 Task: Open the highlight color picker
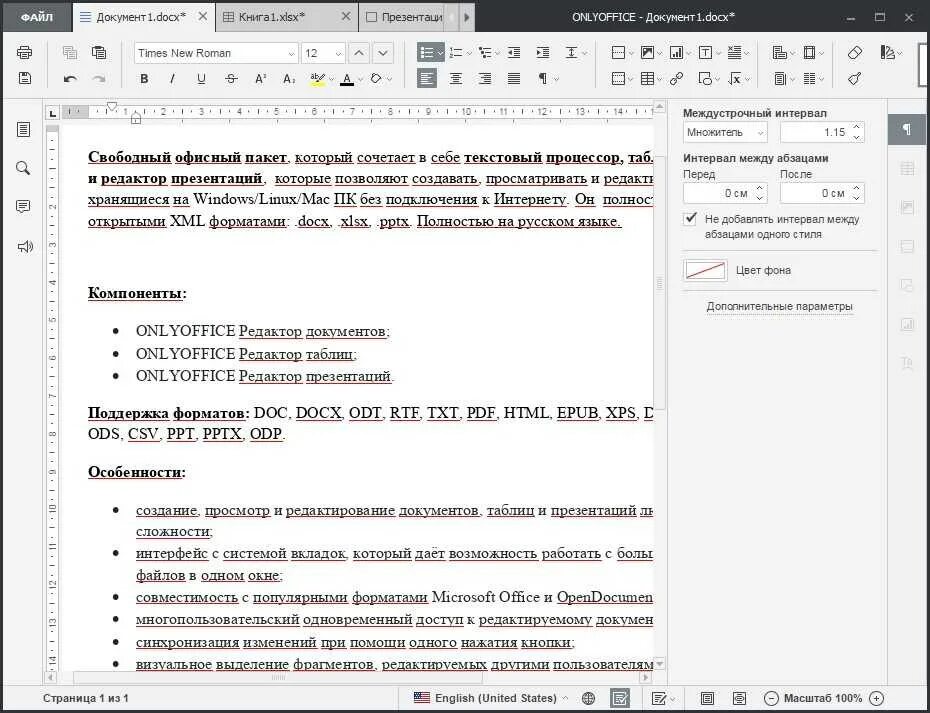click(x=332, y=78)
